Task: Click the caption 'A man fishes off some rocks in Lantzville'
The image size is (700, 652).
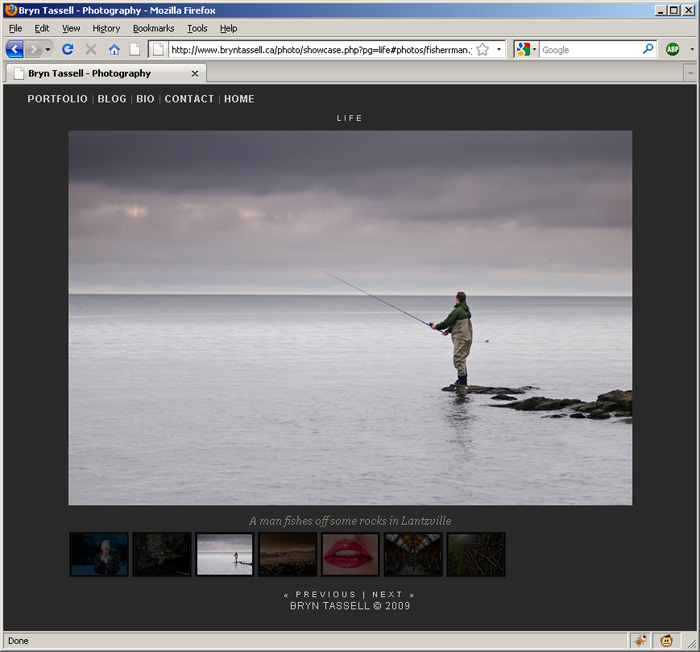Action: (x=350, y=521)
